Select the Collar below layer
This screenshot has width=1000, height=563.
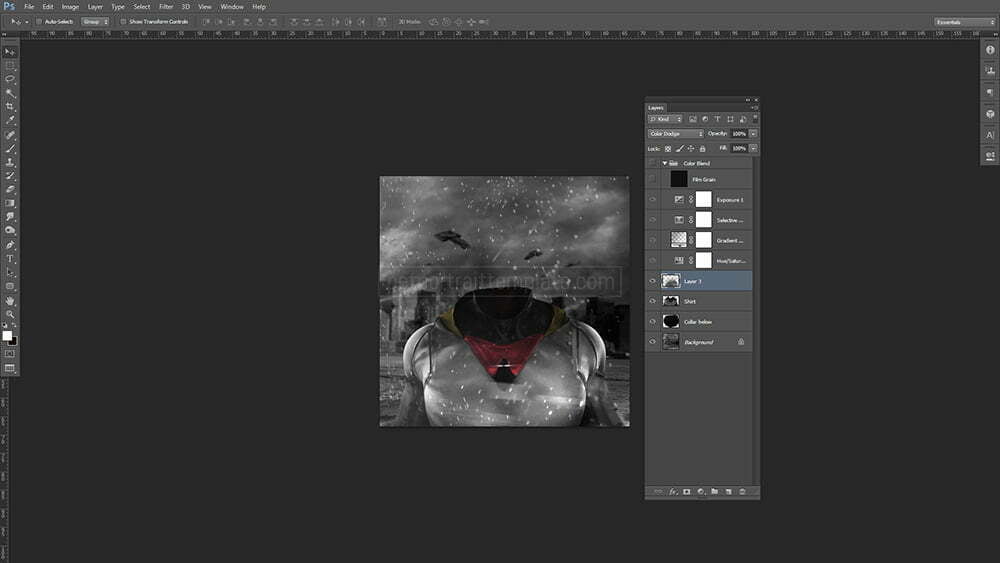(x=700, y=322)
